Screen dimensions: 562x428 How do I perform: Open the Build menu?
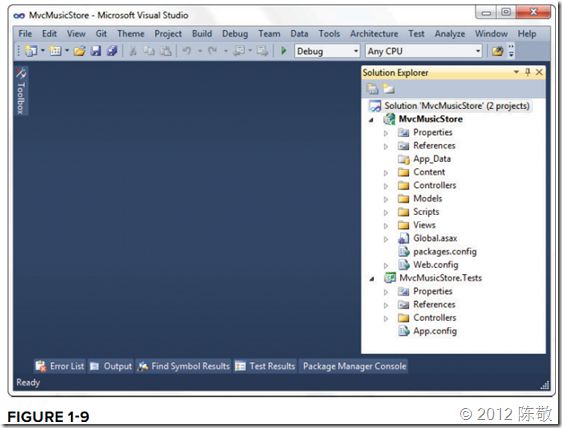(202, 34)
